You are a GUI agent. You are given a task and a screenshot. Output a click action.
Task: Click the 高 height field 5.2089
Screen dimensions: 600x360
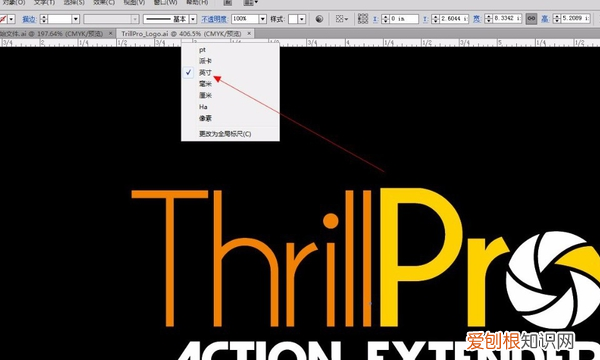click(576, 19)
